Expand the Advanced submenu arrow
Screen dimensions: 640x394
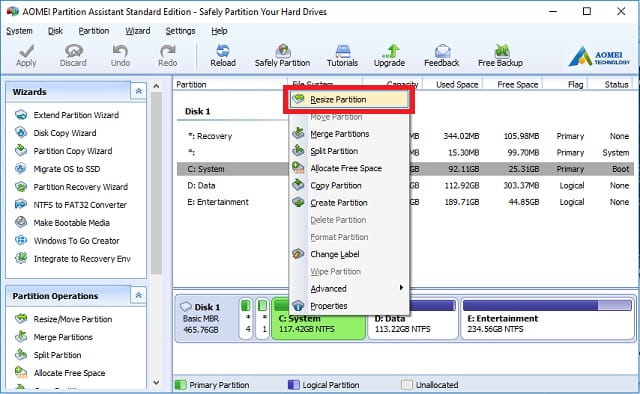(401, 288)
